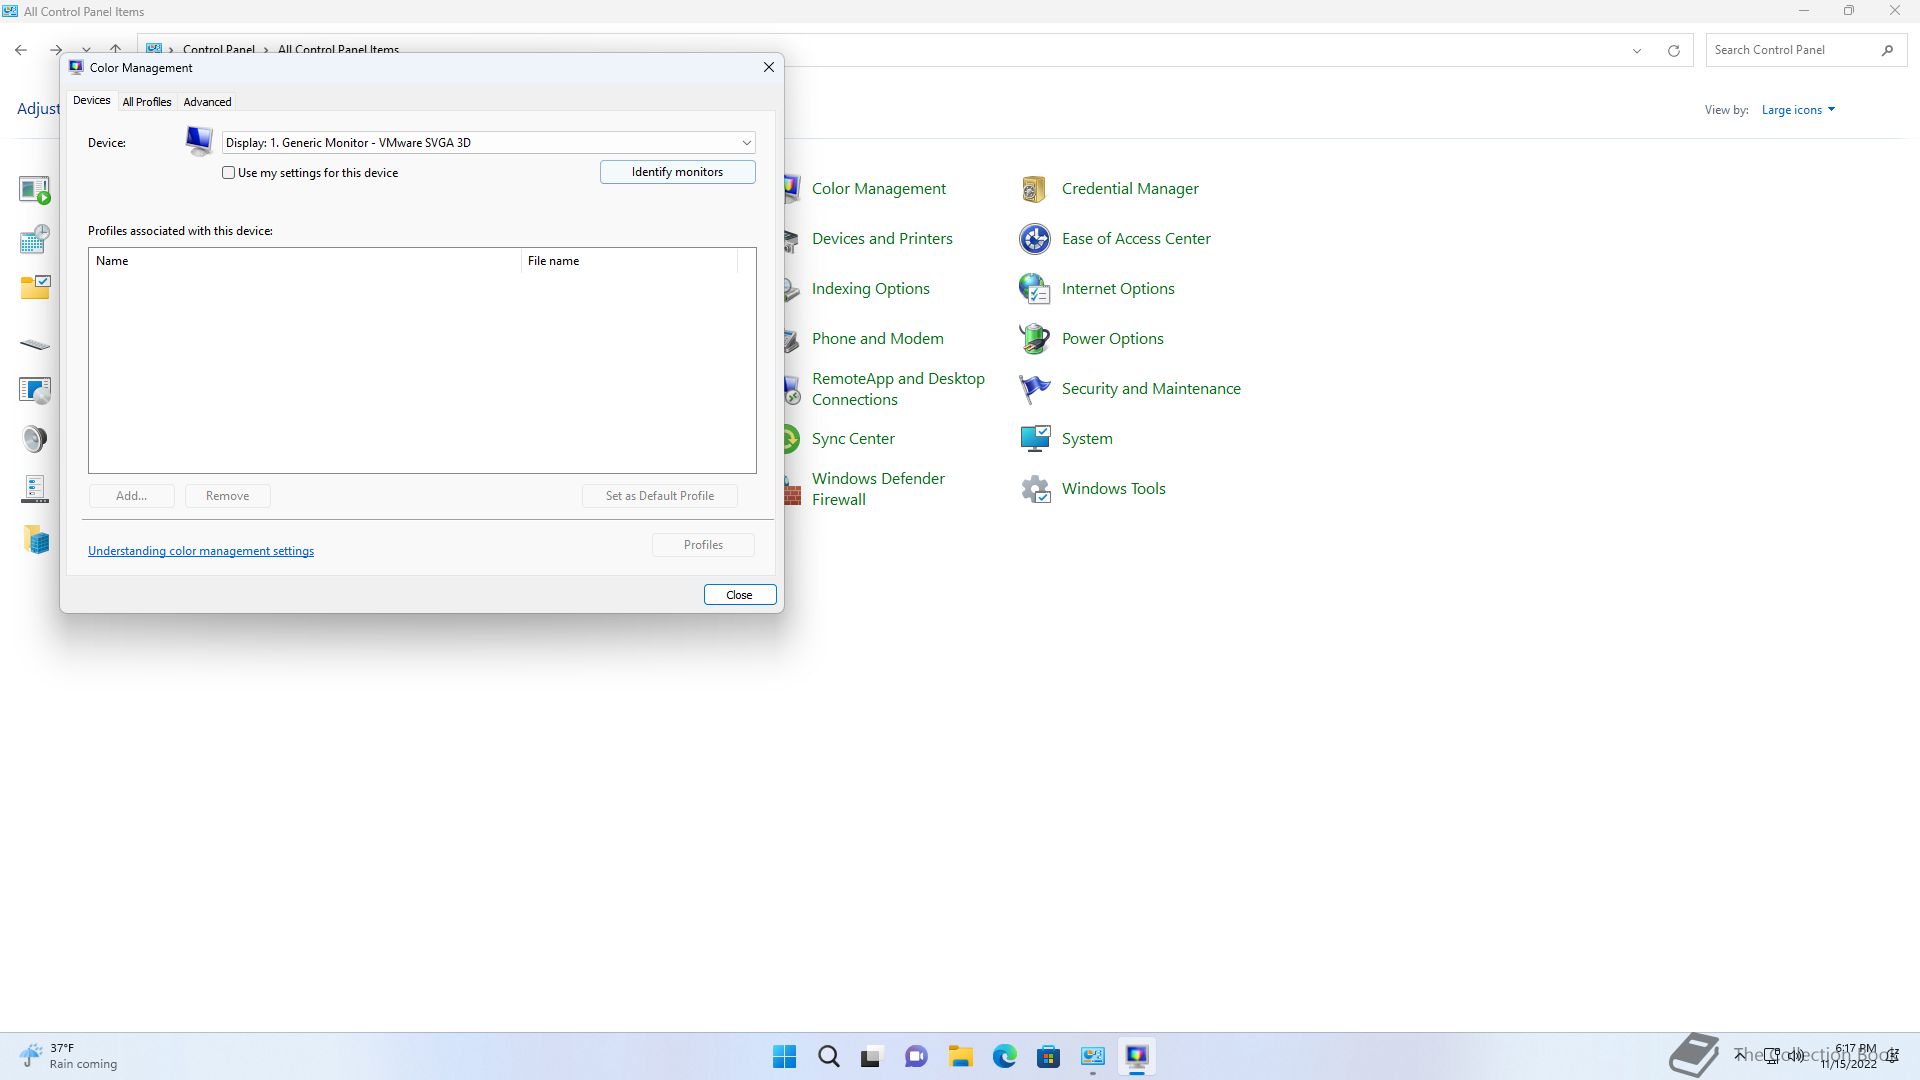Open File Explorer from the taskbar

[960, 1056]
